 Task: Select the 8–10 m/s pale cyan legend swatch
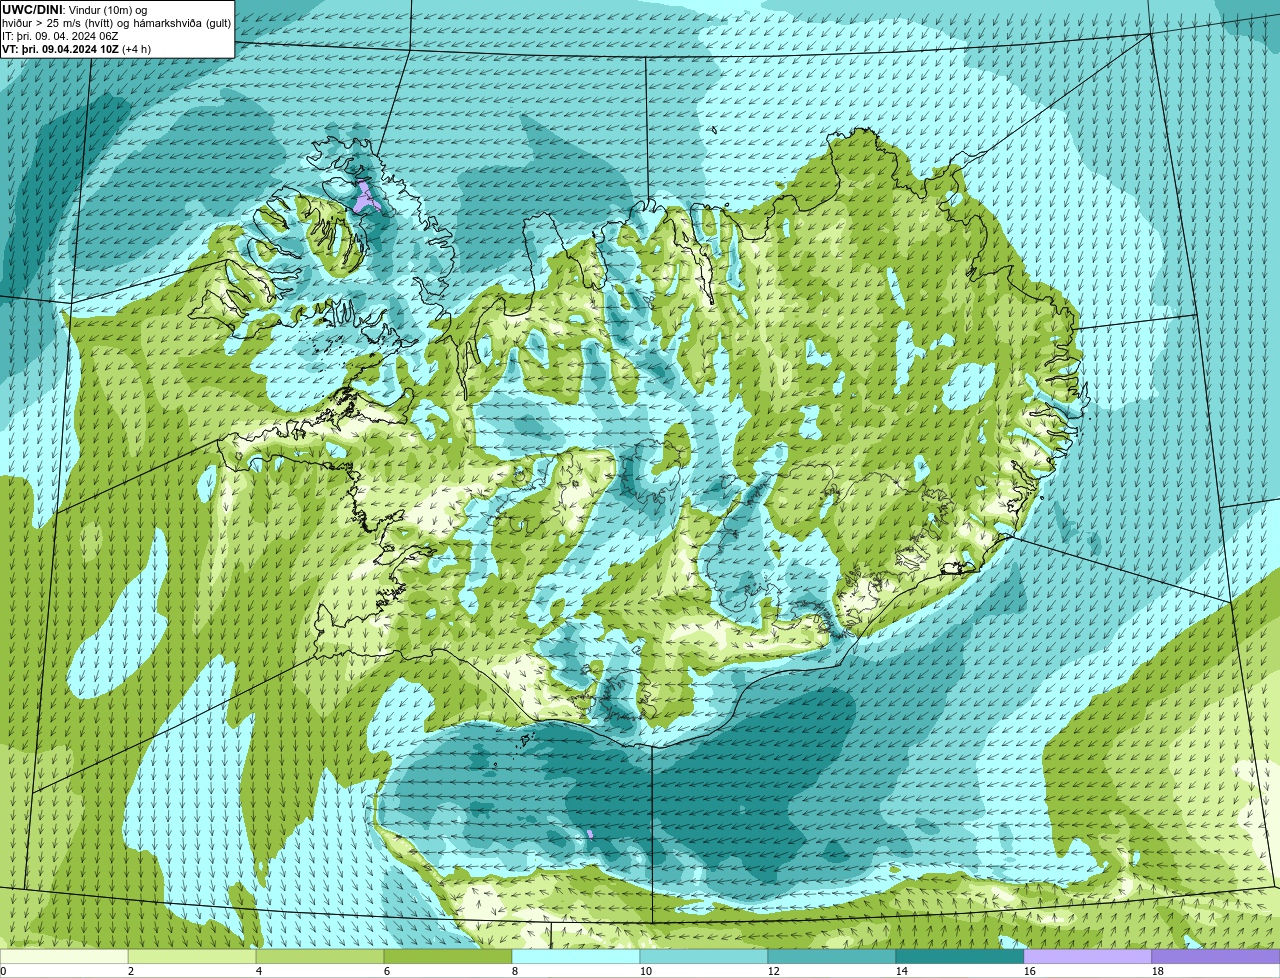pos(576,956)
